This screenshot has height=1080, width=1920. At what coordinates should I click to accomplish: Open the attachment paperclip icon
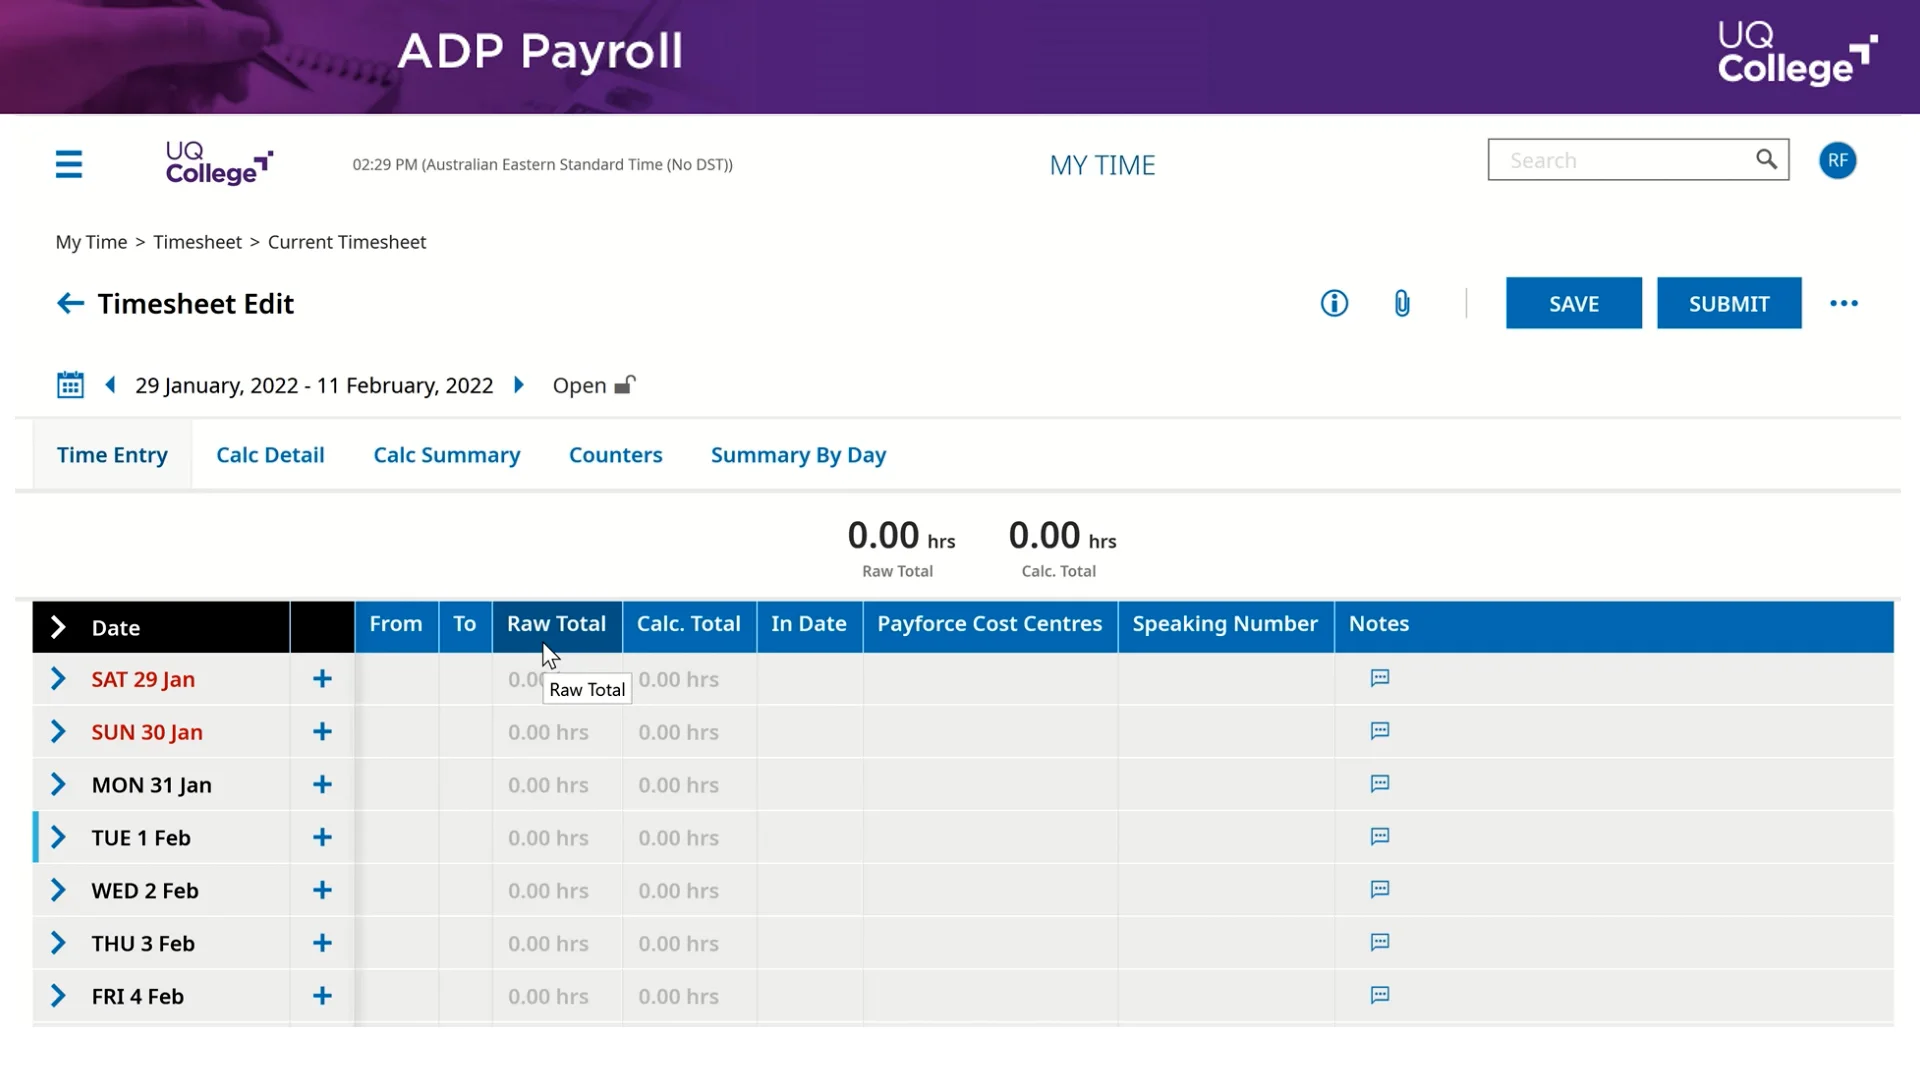1401,303
